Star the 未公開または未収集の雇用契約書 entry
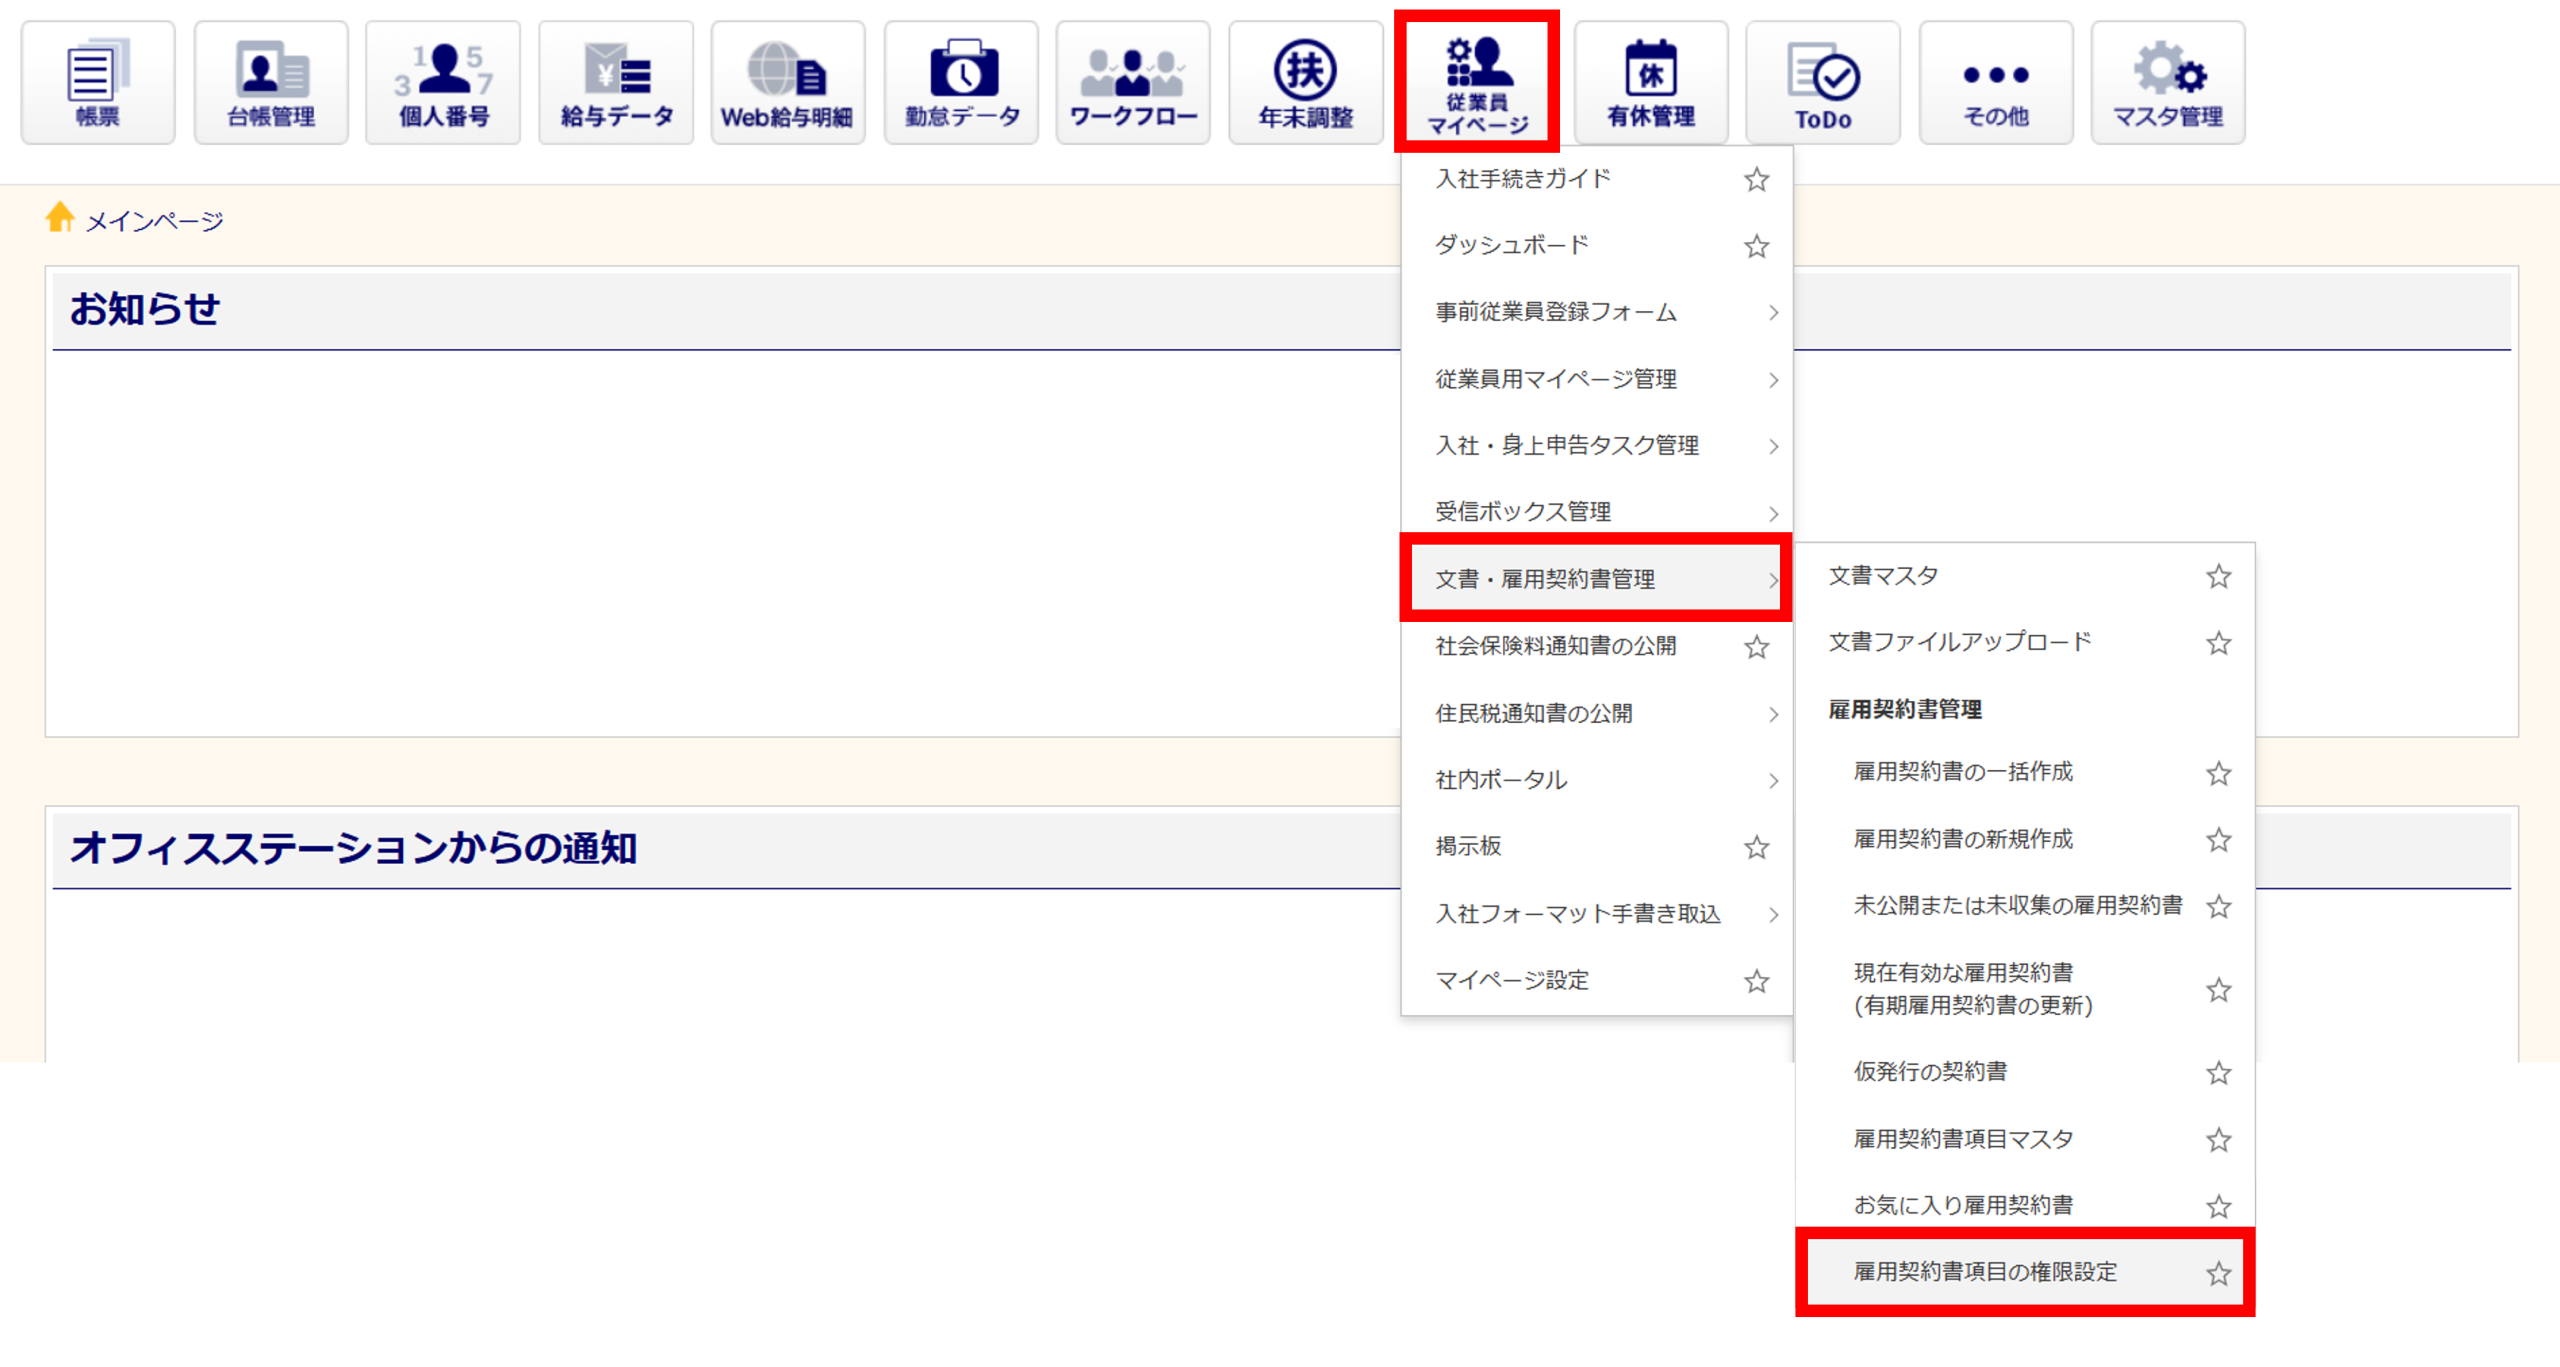 2219,906
